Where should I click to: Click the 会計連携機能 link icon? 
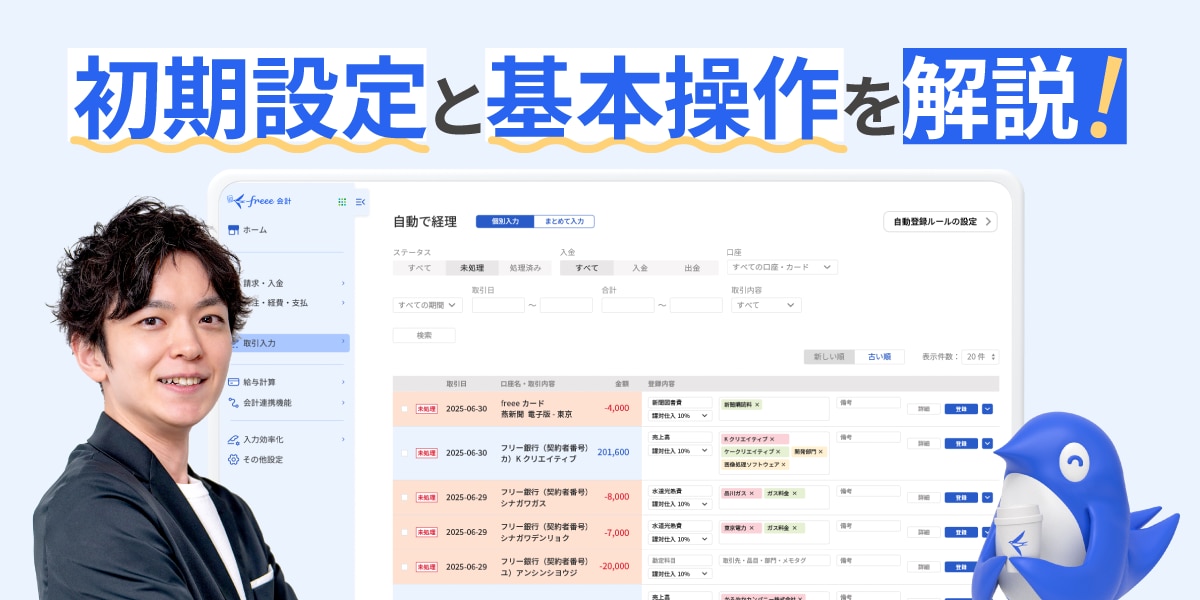point(233,403)
